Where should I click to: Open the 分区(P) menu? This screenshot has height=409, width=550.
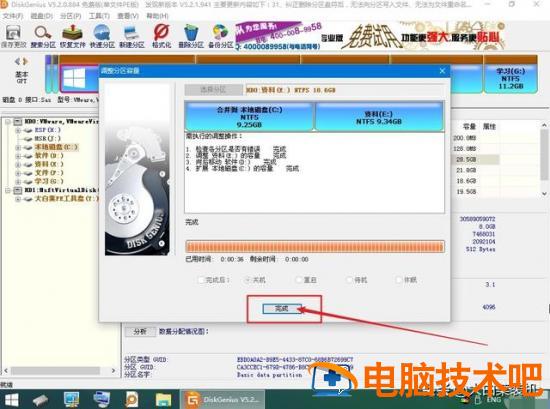point(71,16)
